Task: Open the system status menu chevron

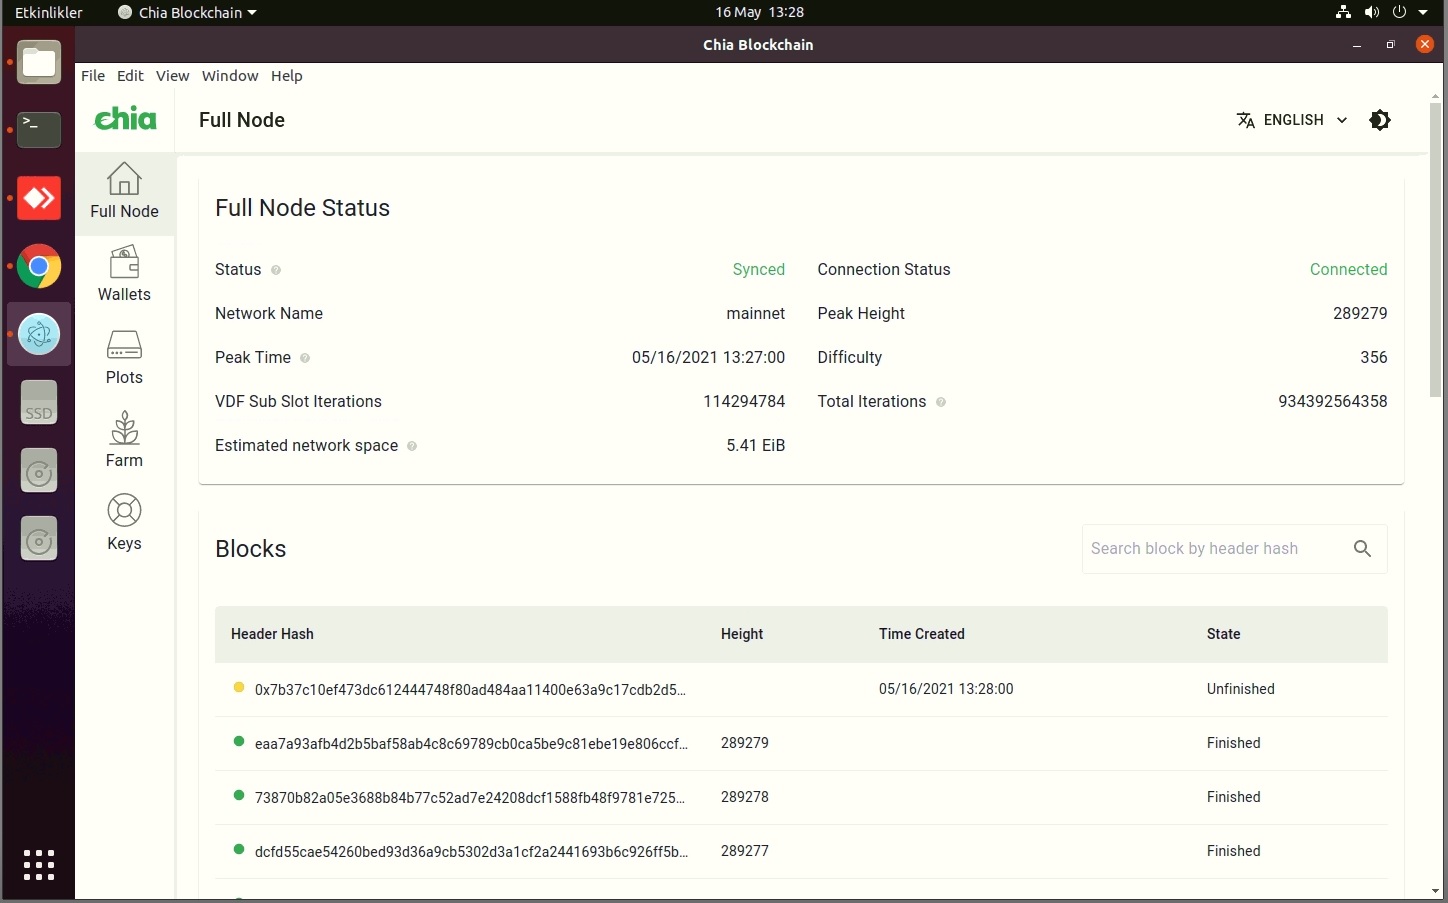Action: coord(1424,13)
